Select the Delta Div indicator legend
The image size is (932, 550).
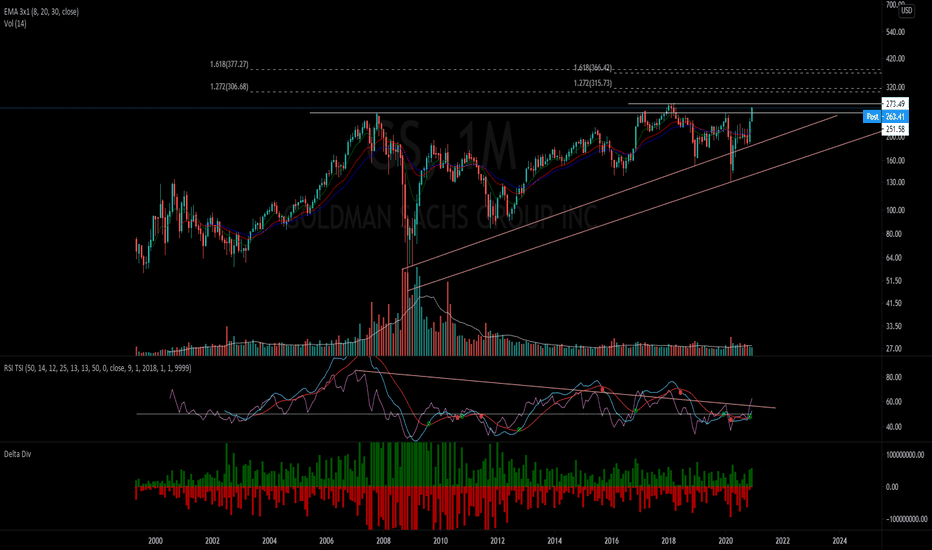(x=17, y=454)
